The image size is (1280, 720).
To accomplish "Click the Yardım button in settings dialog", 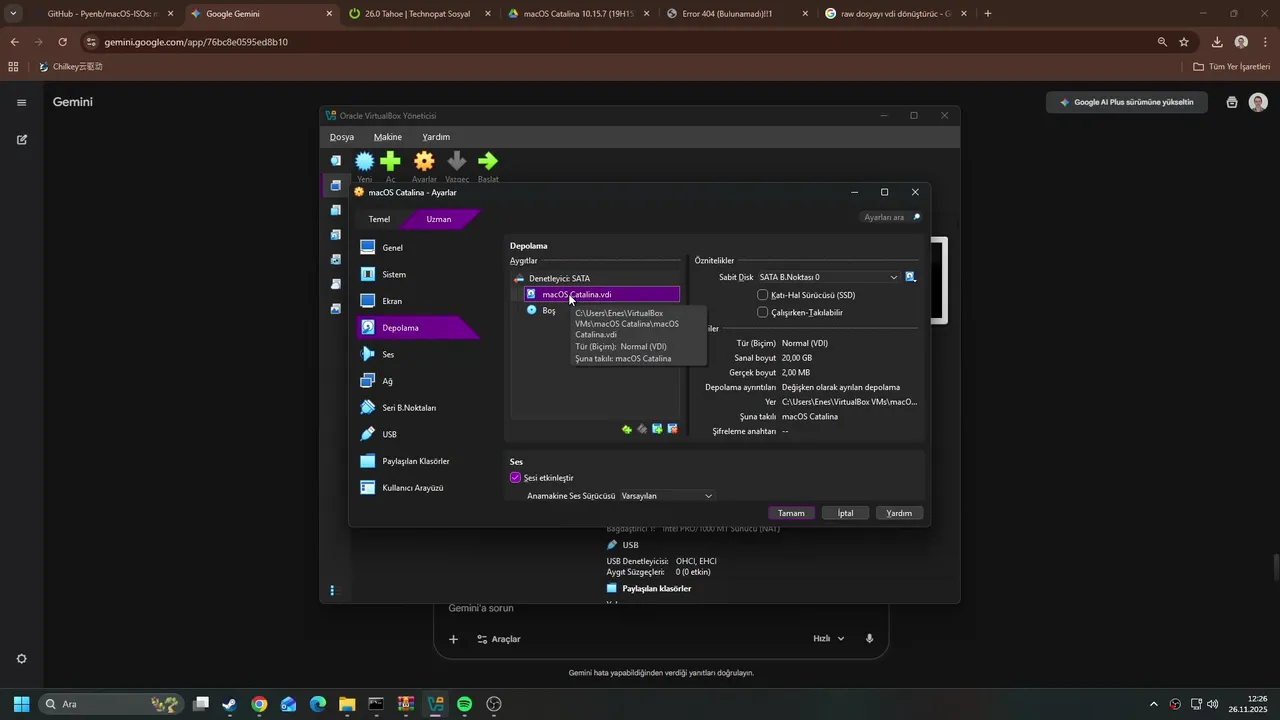I will [899, 513].
